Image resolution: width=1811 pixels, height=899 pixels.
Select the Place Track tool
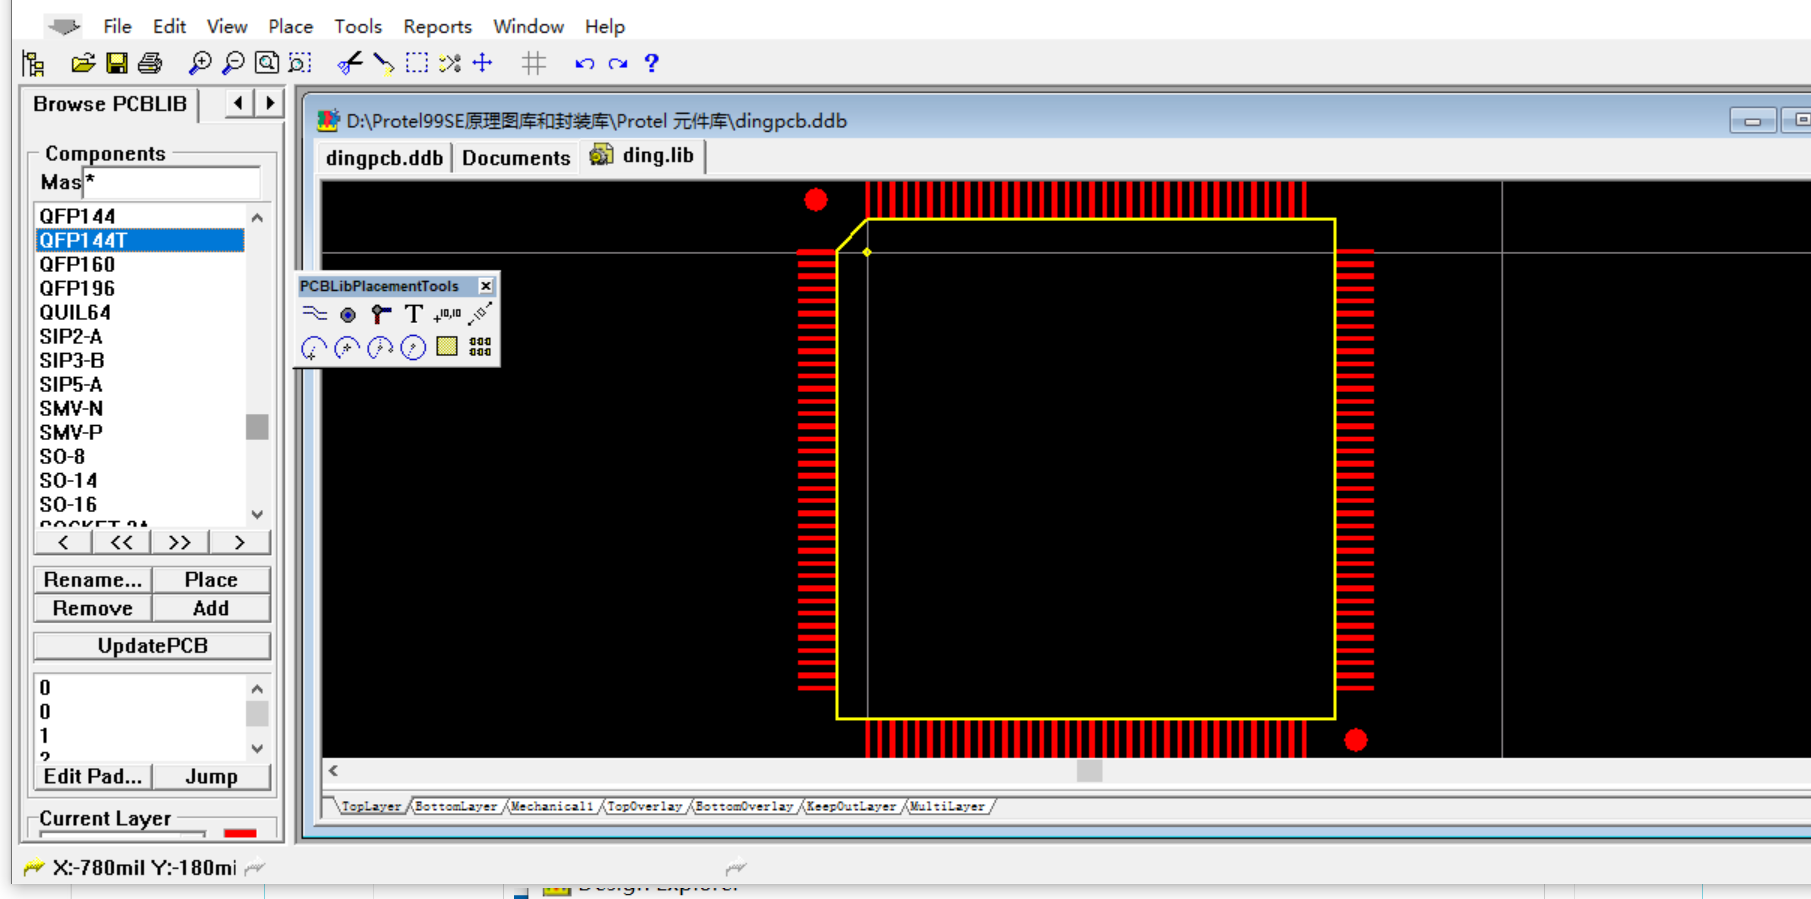[x=314, y=314]
